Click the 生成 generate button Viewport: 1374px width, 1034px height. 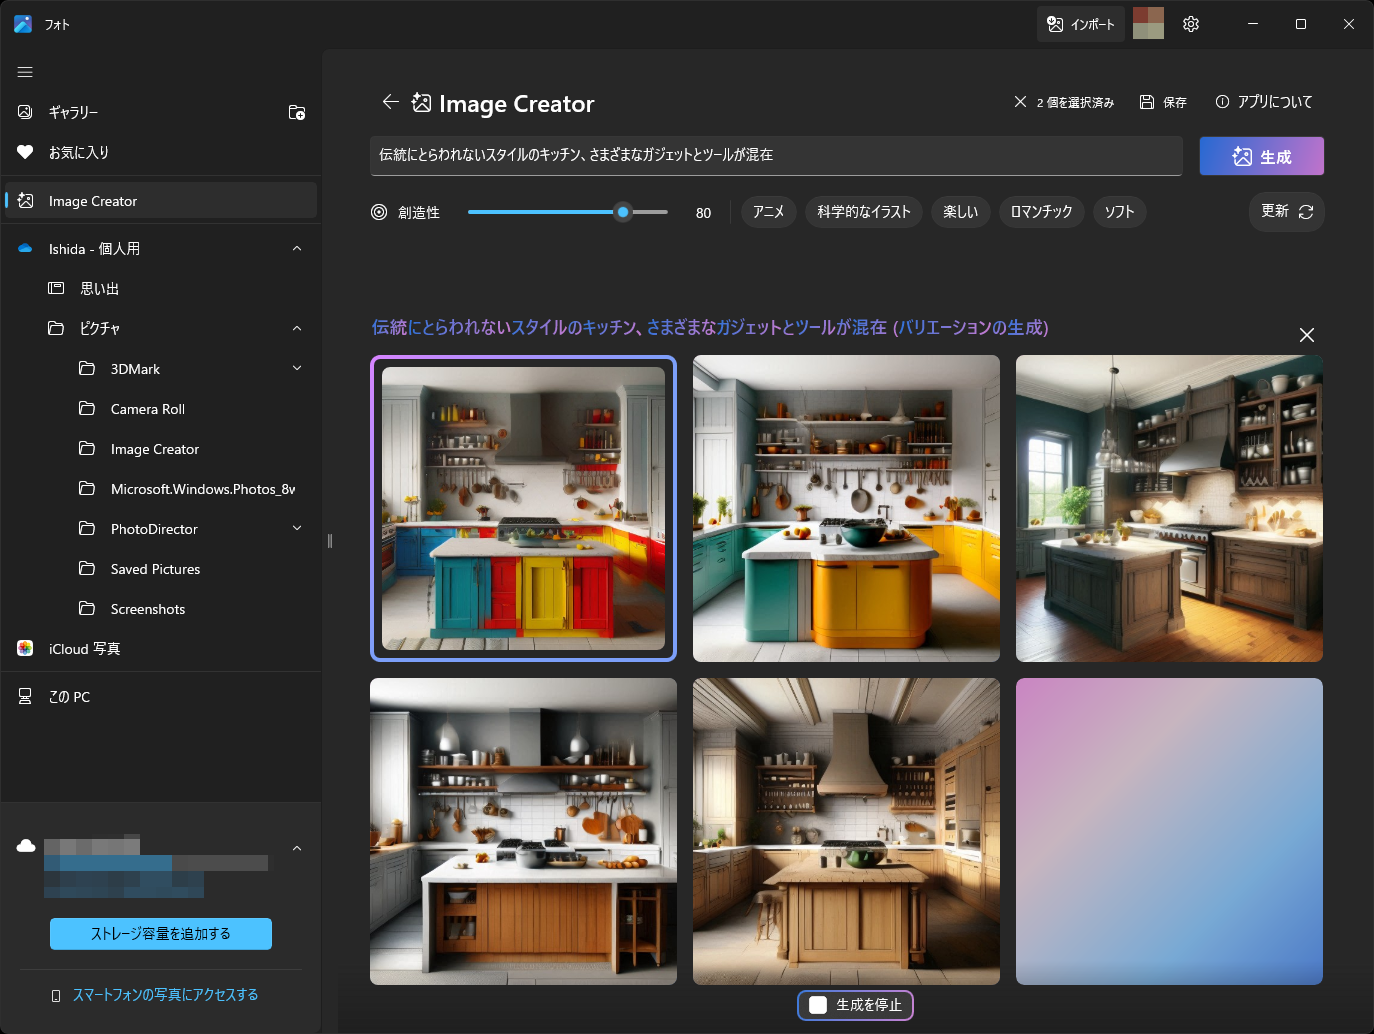coord(1262,156)
